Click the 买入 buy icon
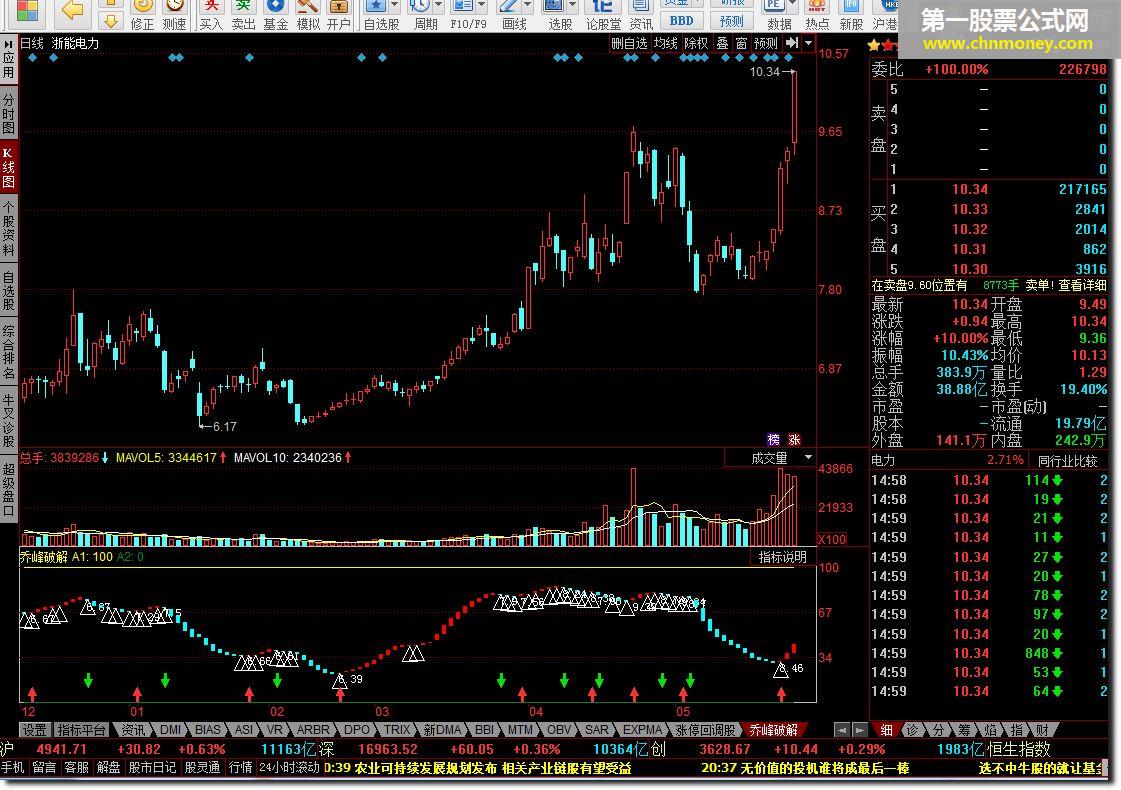Viewport: 1121px width, 790px height. click(211, 15)
